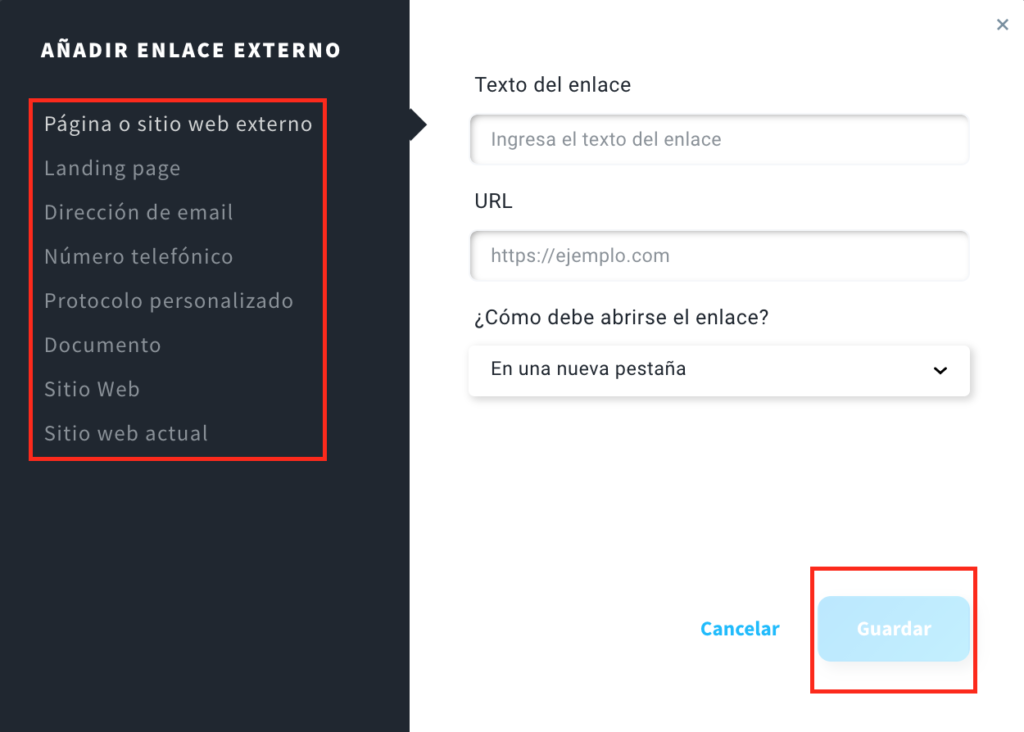
Task: Click the URL input with https://ejemplo.com placeholder
Action: [719, 255]
